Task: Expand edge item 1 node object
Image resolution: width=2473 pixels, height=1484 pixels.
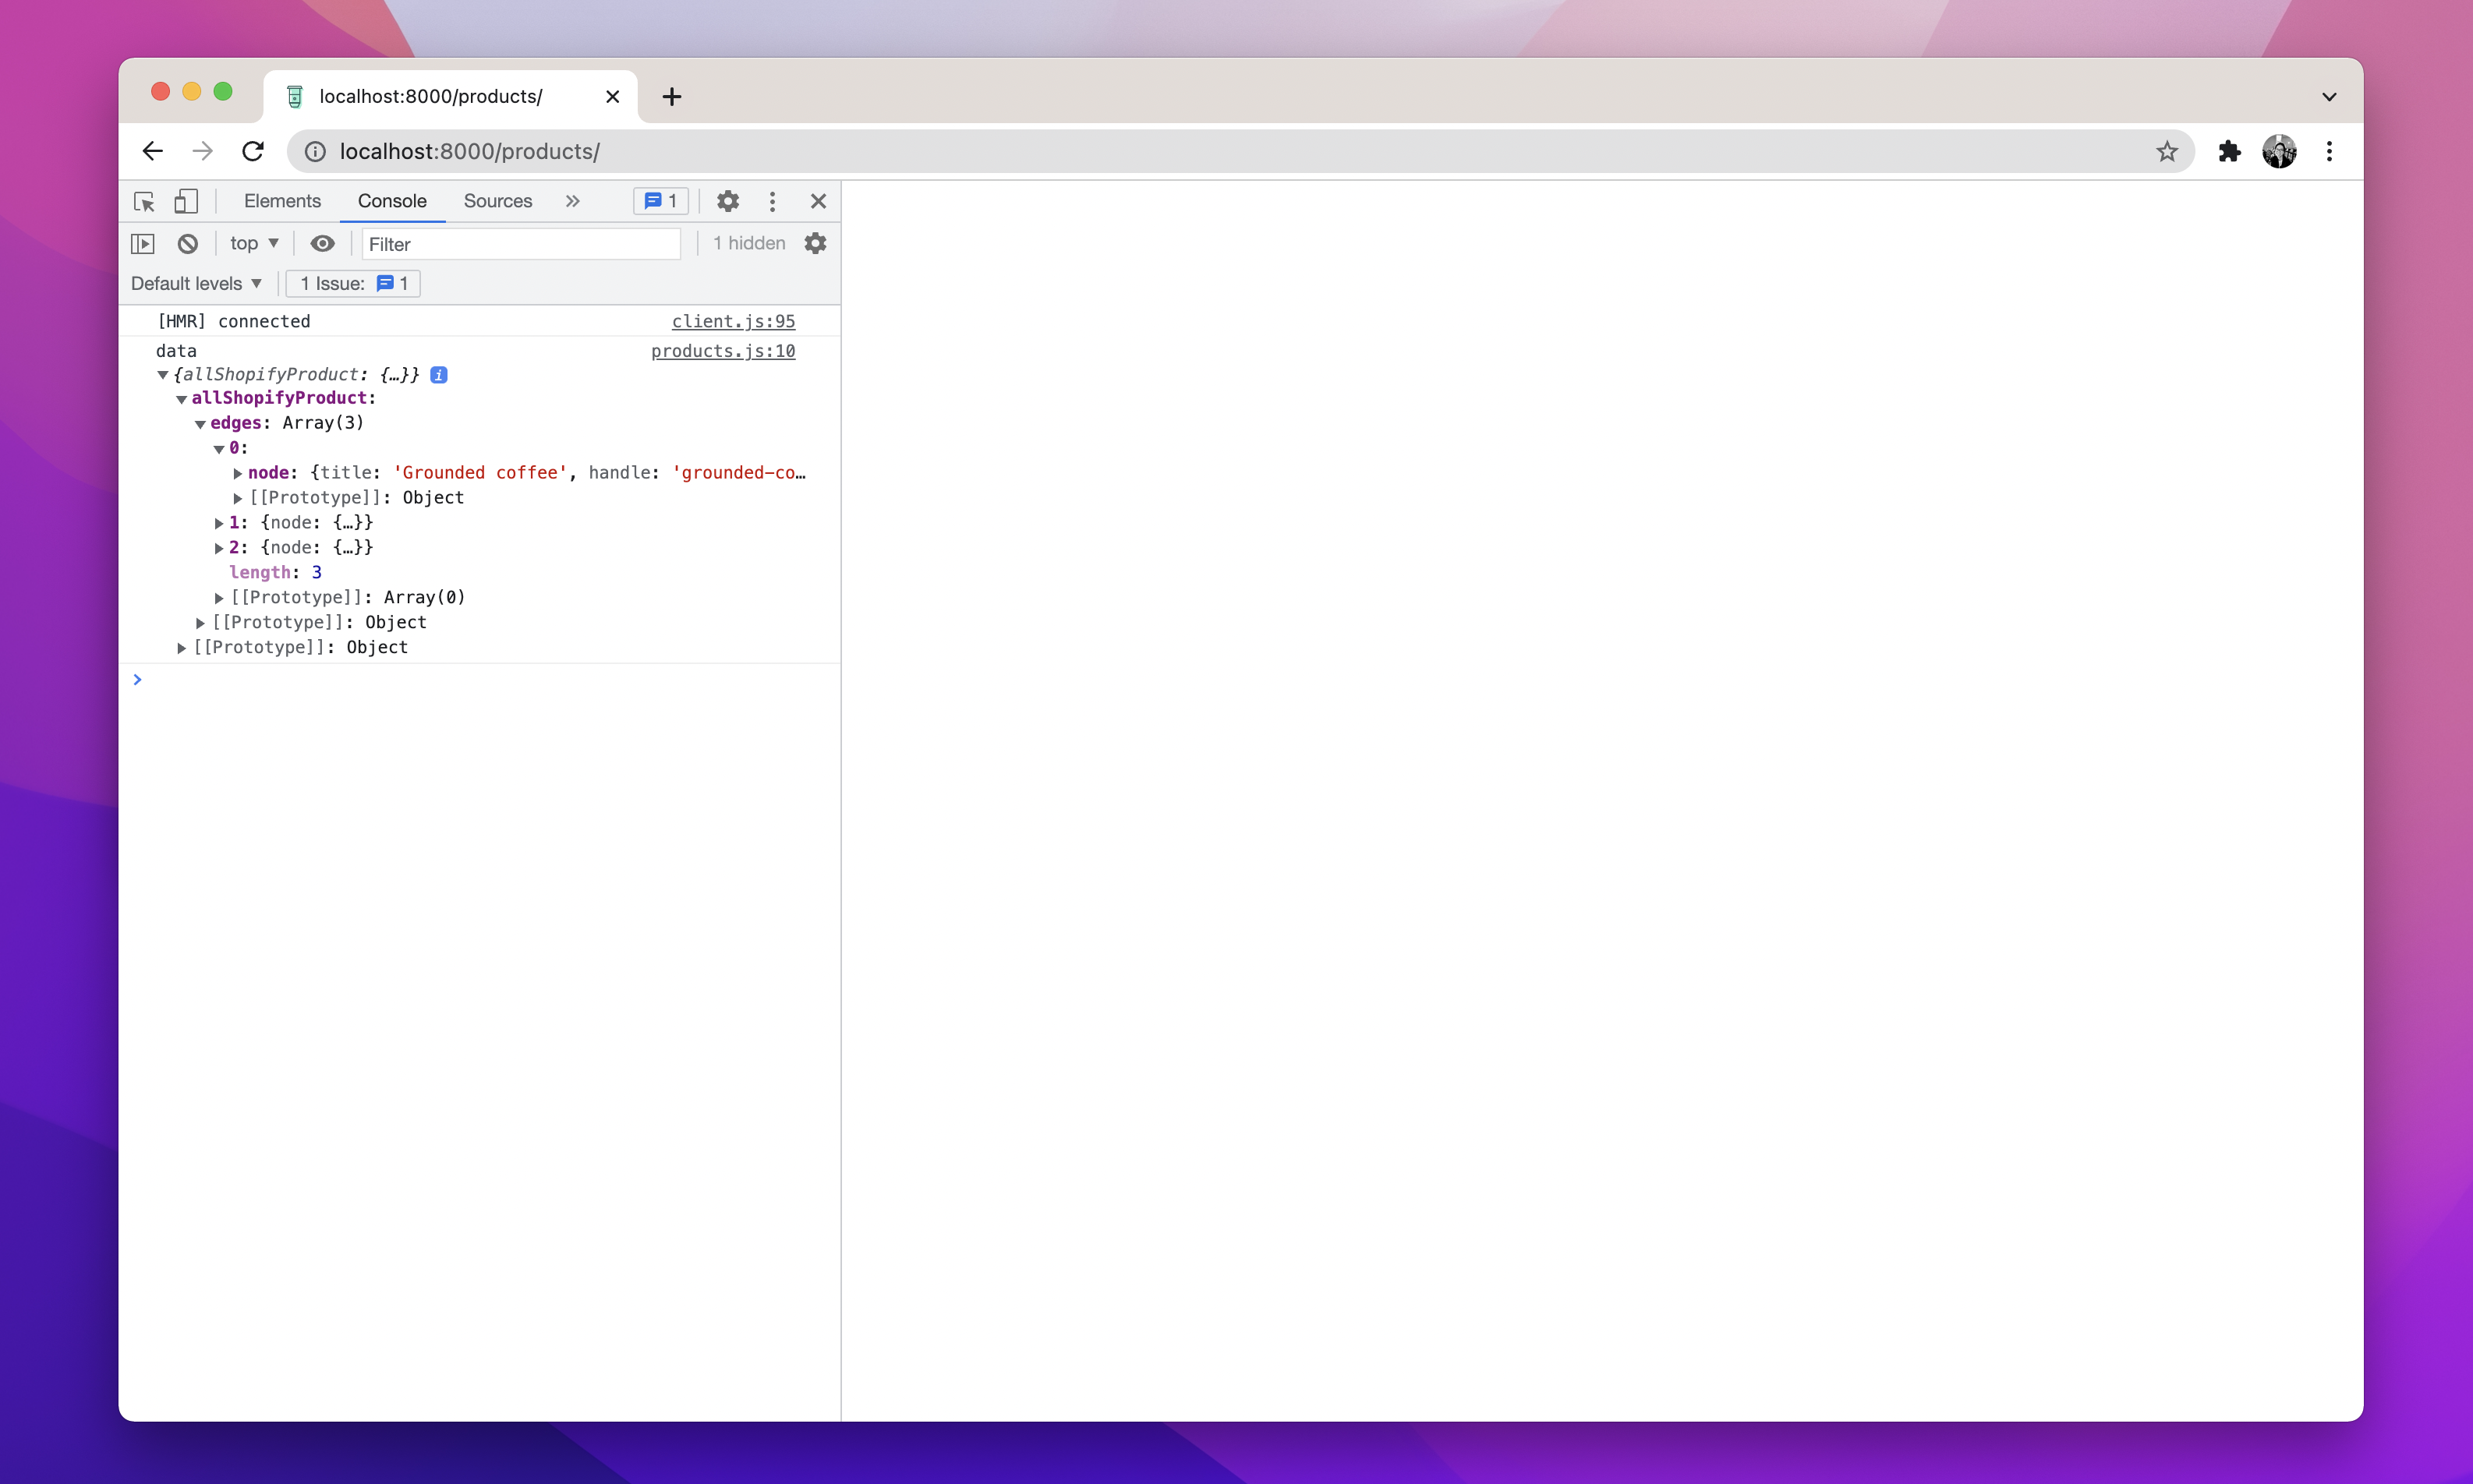Action: [219, 523]
